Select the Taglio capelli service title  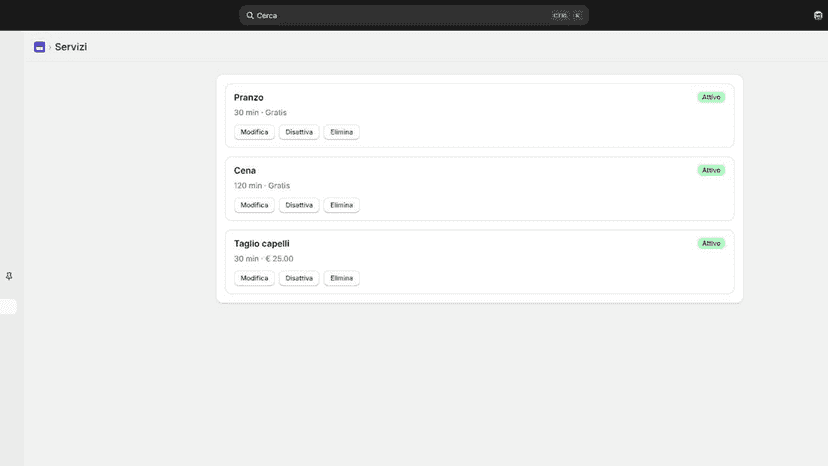(261, 244)
